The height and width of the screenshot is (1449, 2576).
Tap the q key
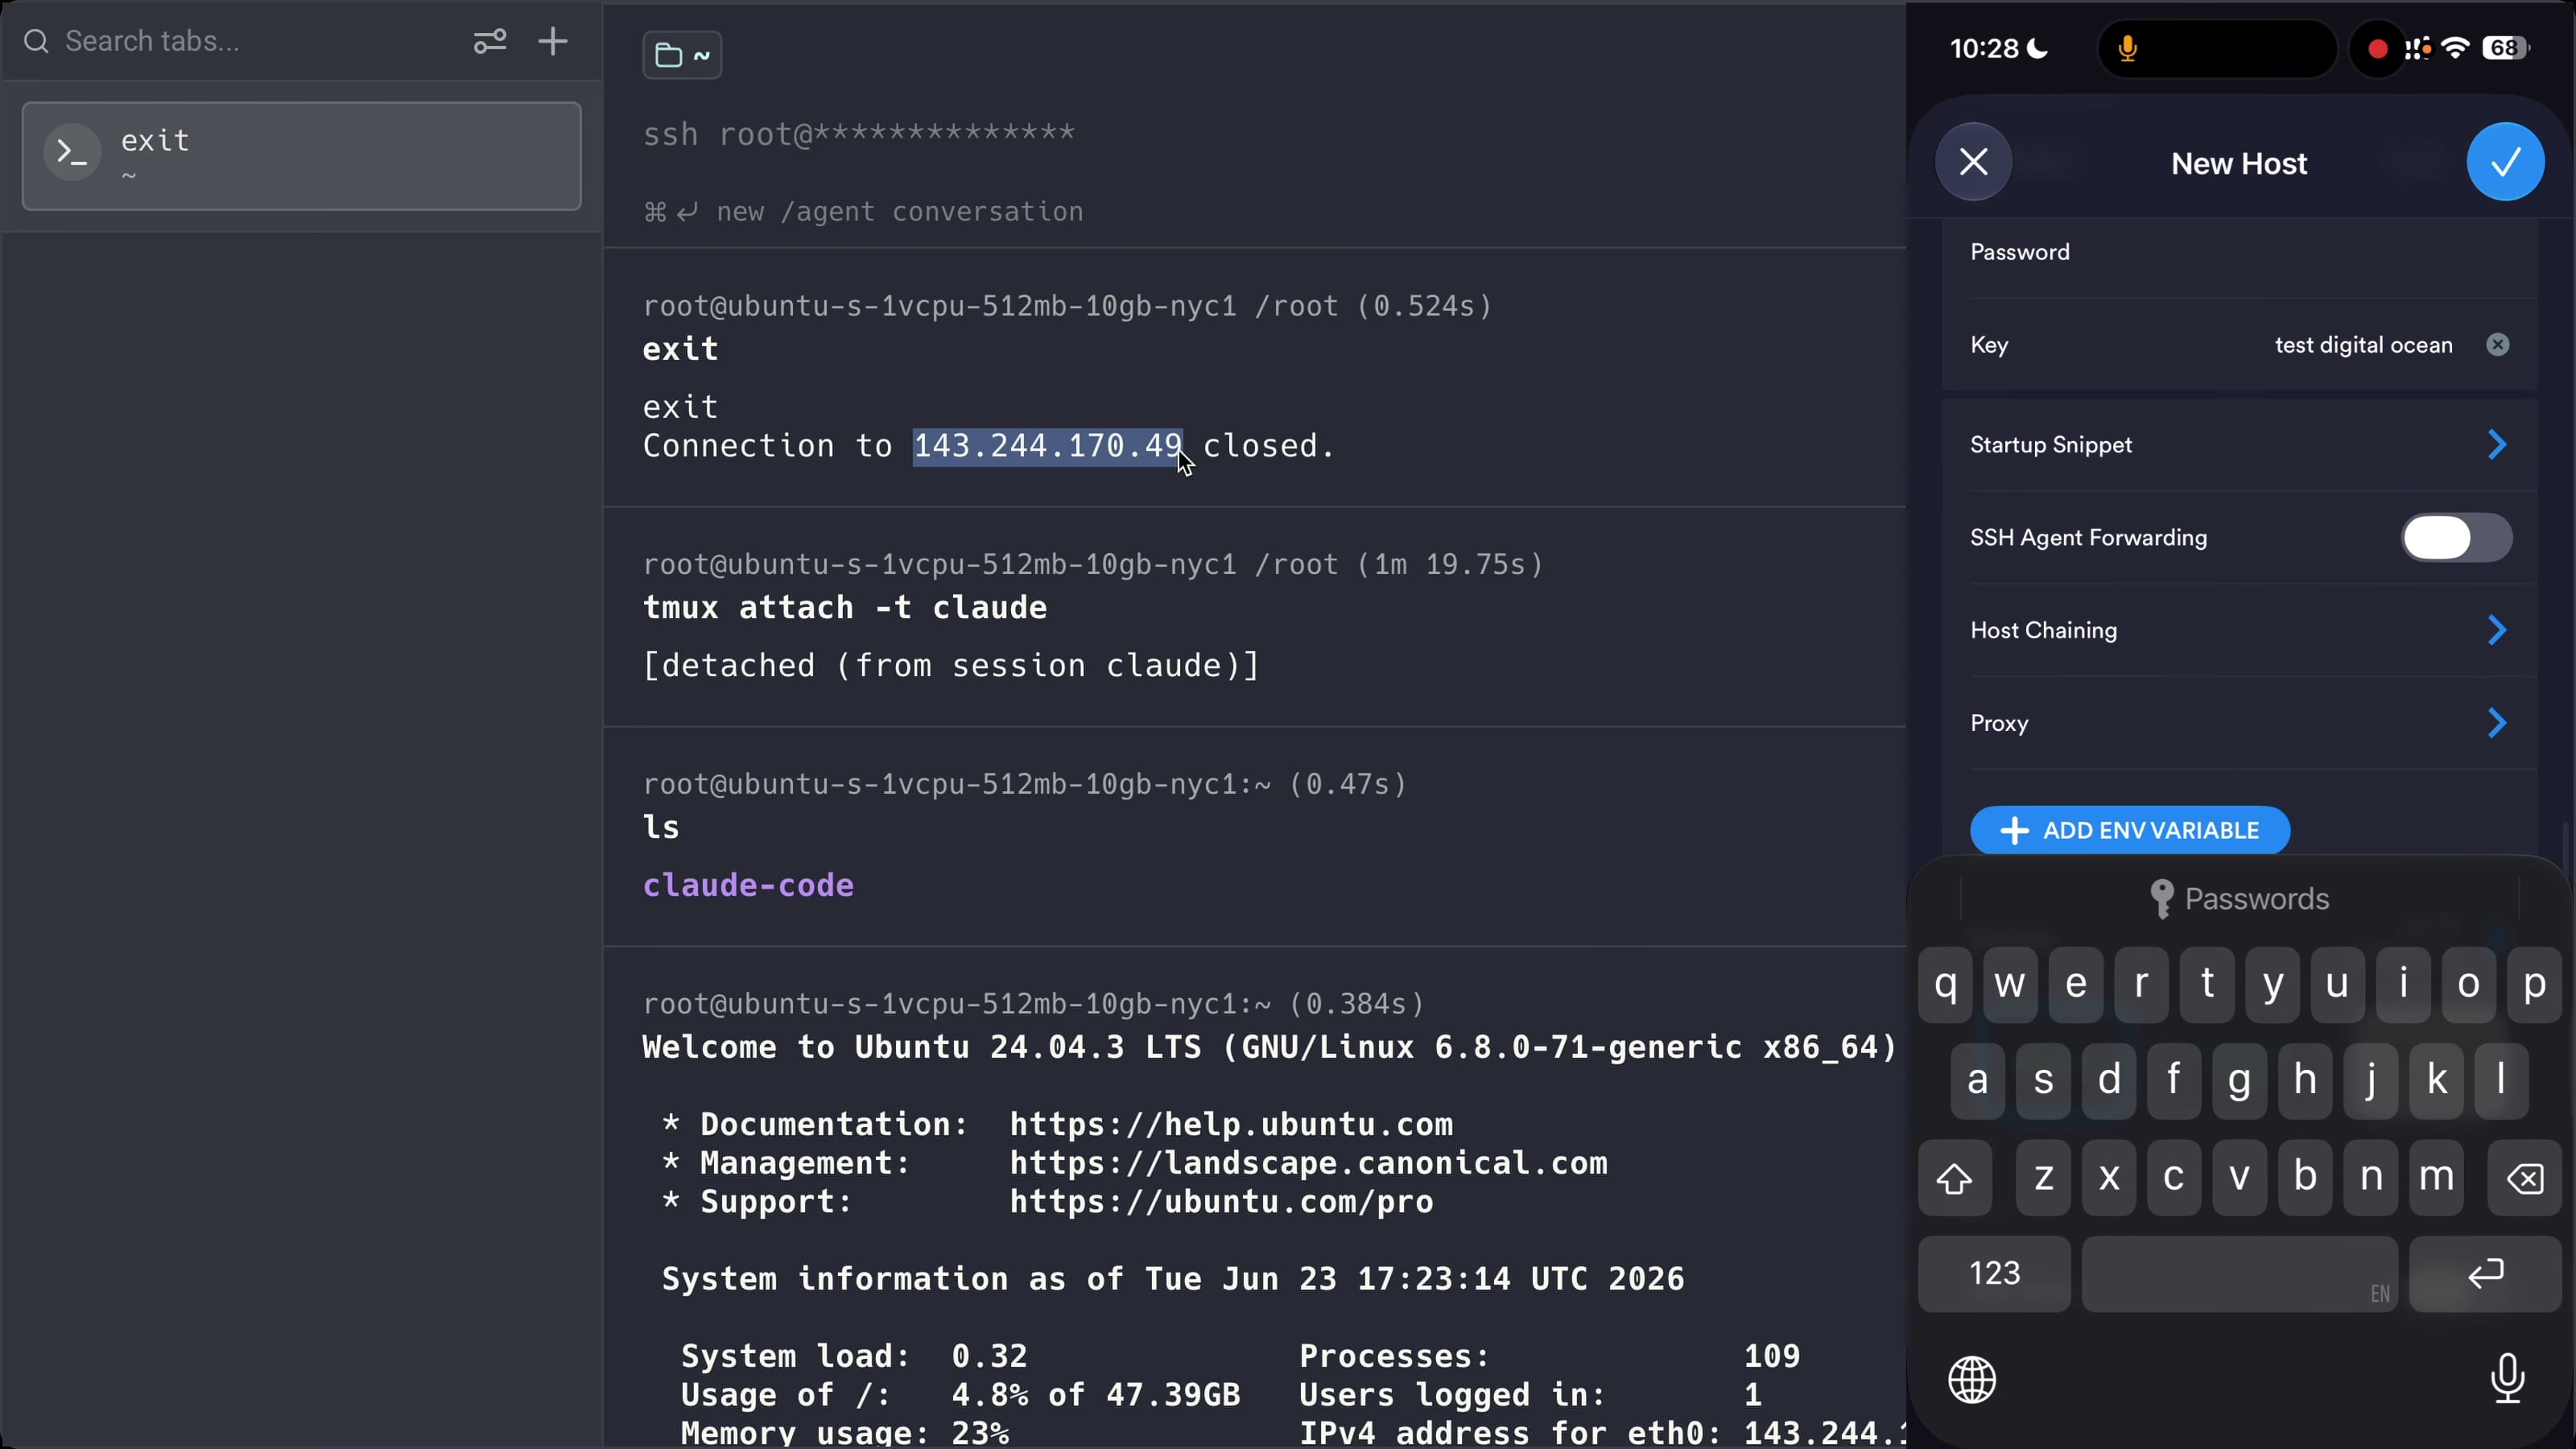[x=1945, y=985]
